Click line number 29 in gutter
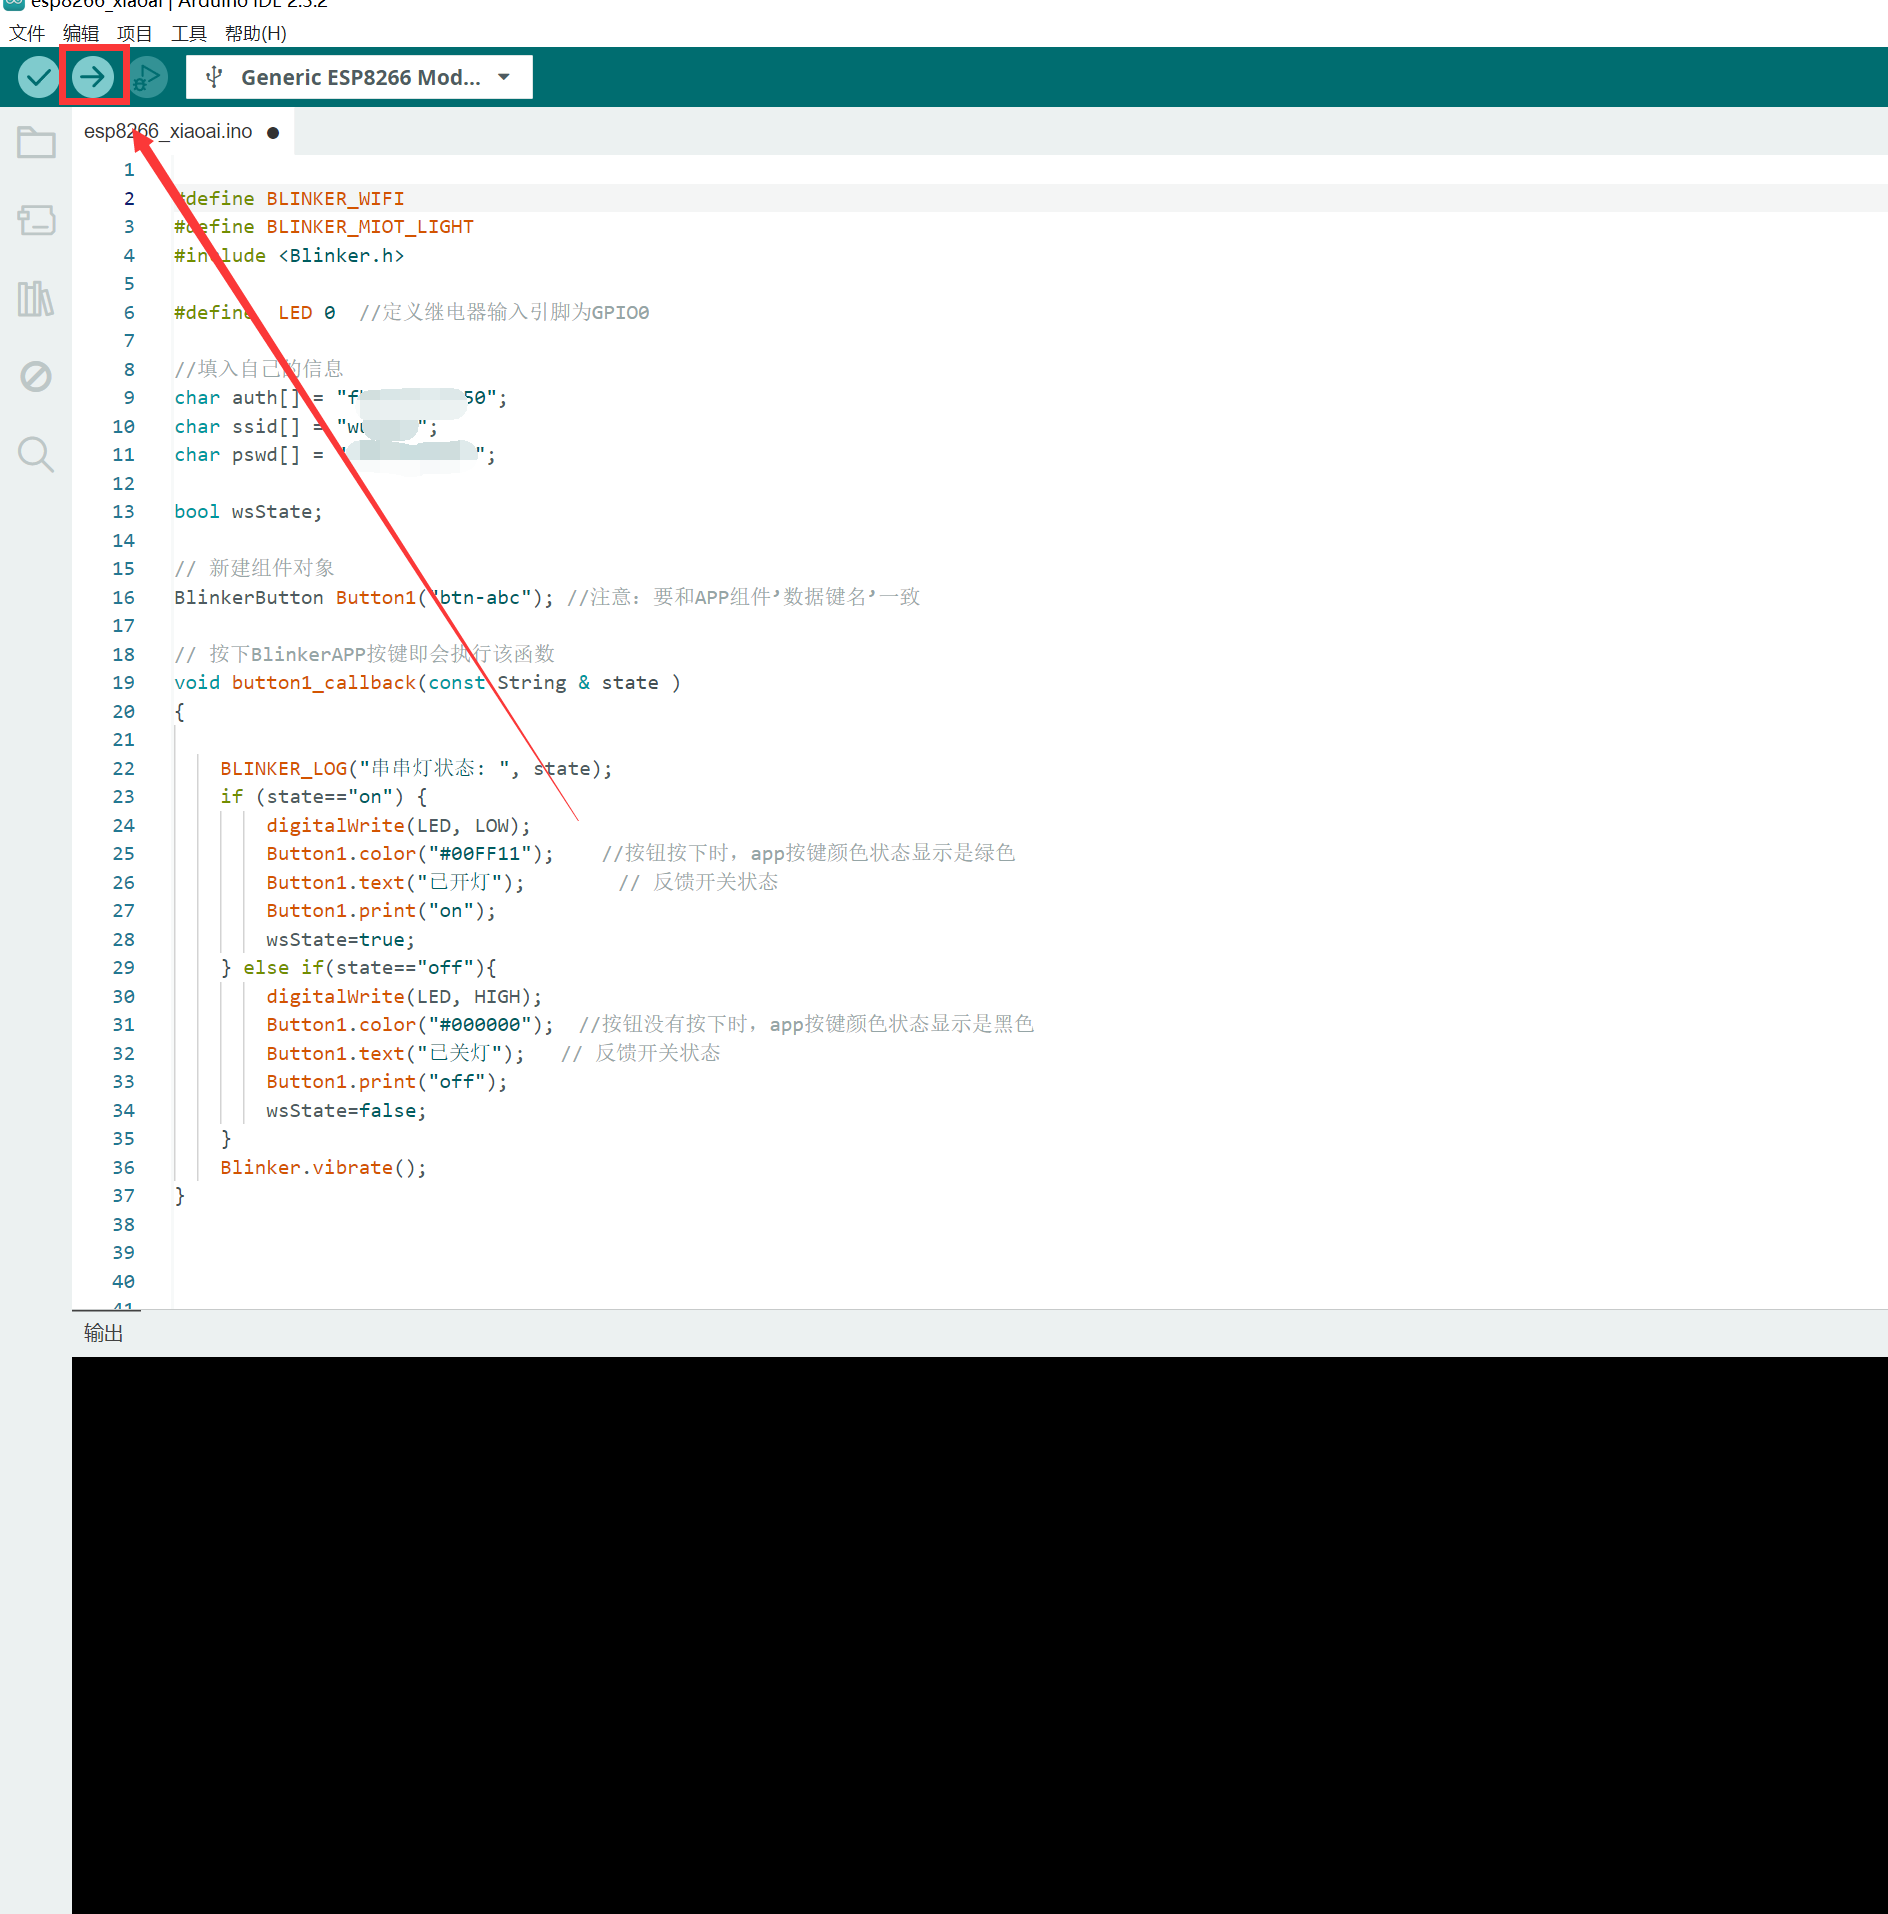1888x1914 pixels. [x=123, y=967]
